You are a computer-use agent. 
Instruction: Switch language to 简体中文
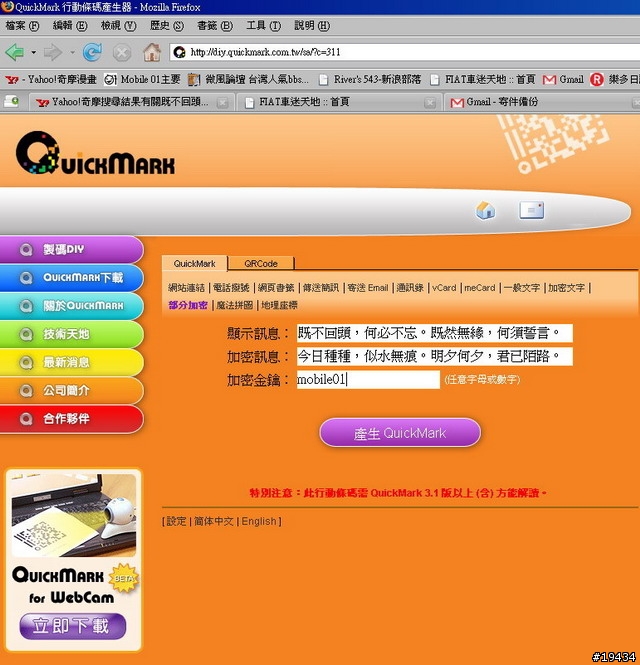click(x=214, y=521)
